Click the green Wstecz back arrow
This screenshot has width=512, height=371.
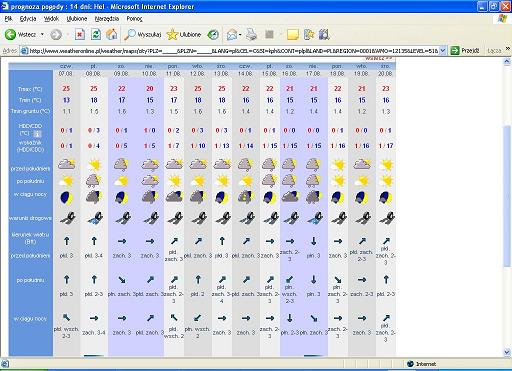coord(10,34)
